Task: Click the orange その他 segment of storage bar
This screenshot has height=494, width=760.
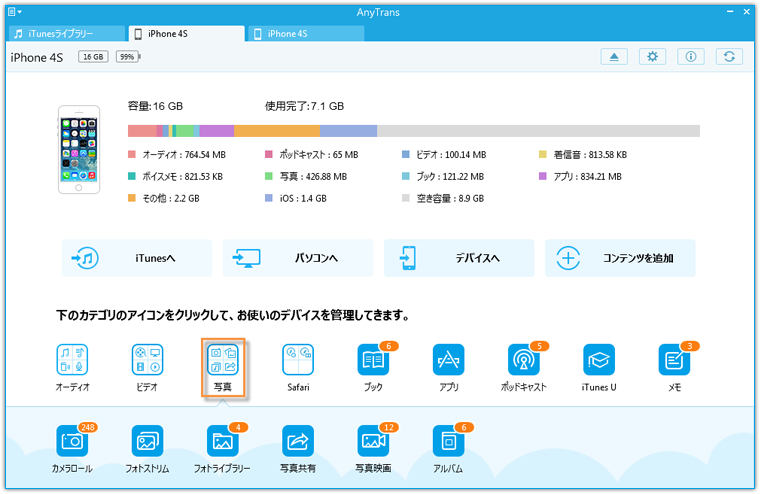Action: [x=277, y=131]
